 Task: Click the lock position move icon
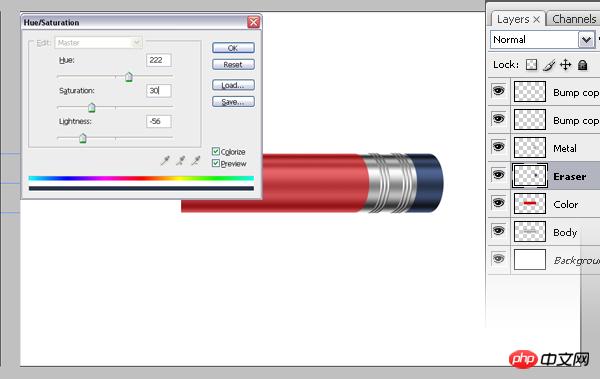pyautogui.click(x=566, y=65)
